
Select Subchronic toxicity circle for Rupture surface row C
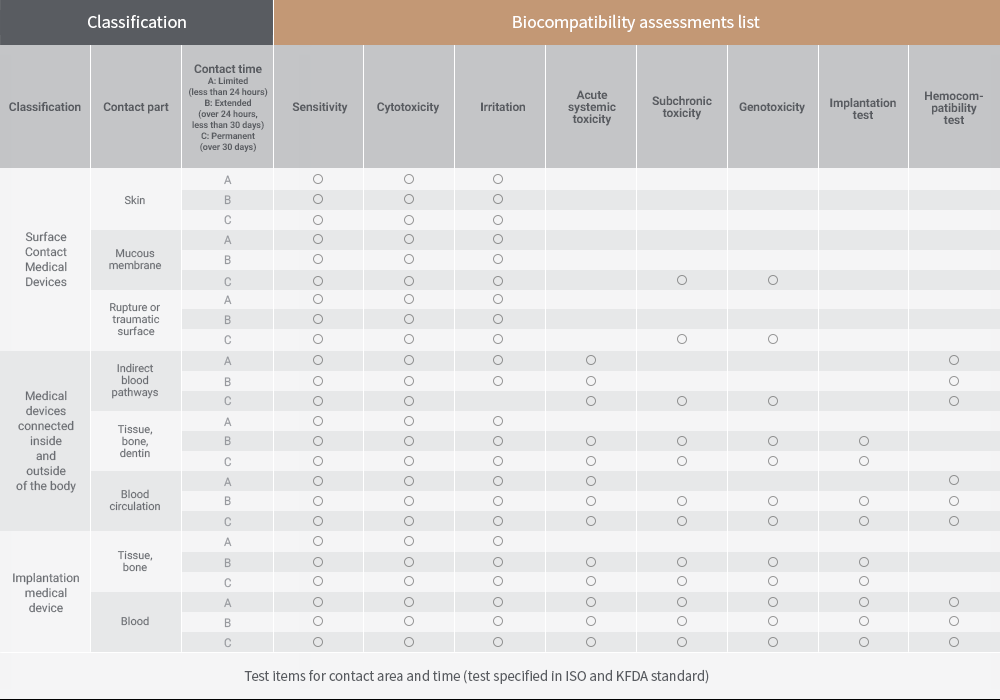(682, 339)
